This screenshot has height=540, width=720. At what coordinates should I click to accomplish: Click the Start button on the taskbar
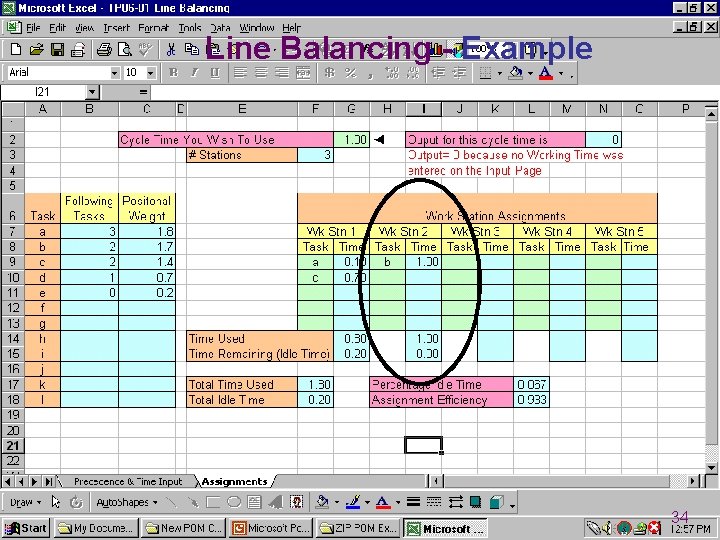click(26, 528)
